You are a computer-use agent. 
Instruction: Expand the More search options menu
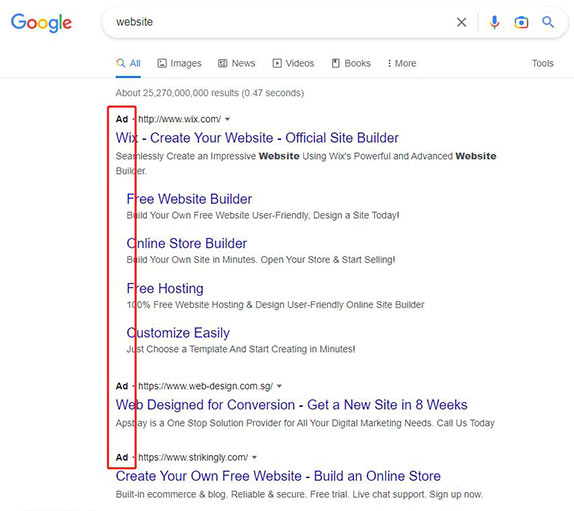402,63
